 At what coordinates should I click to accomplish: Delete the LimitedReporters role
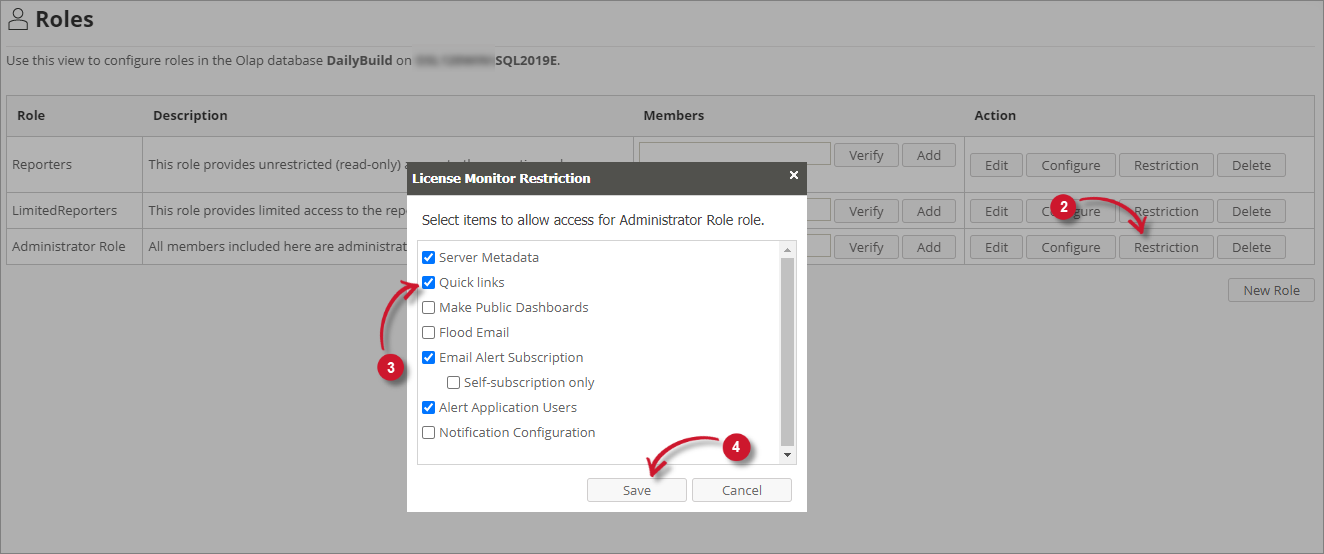pos(1251,211)
